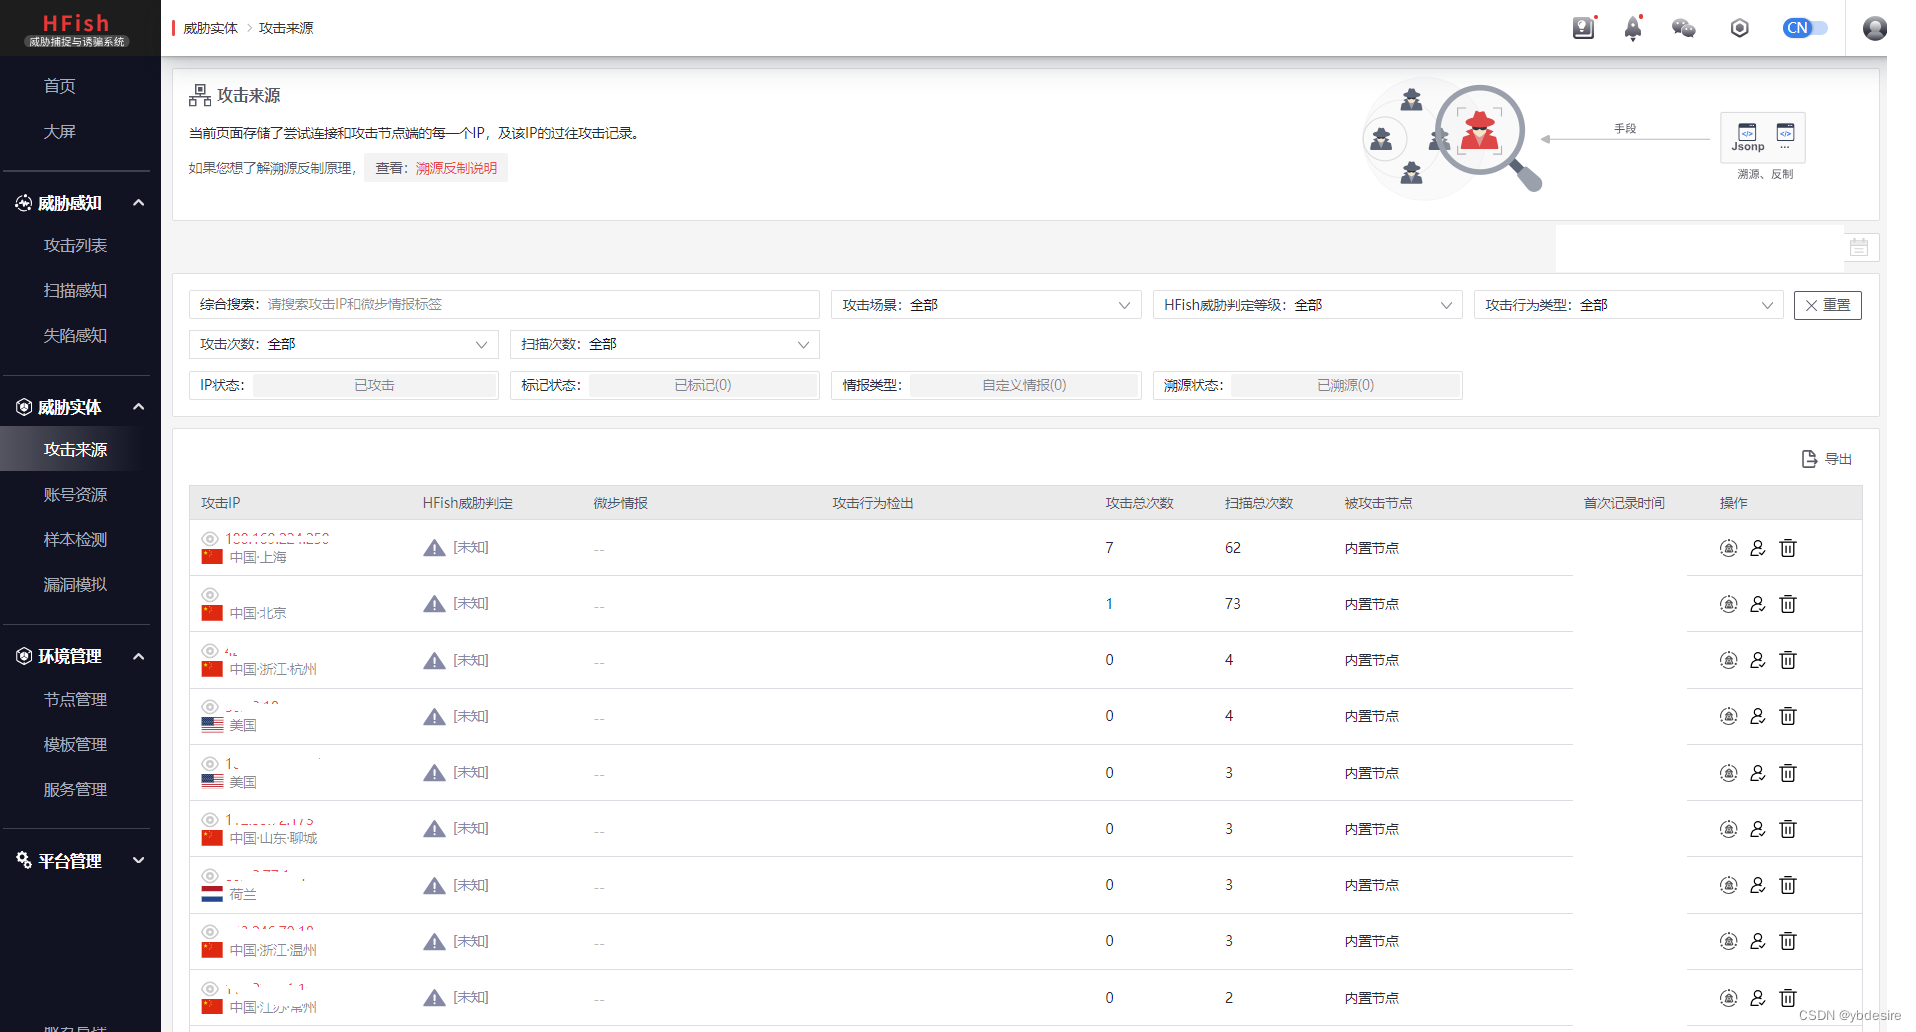Trace source icon for 中国·浙江·杭州 row

[1728, 660]
